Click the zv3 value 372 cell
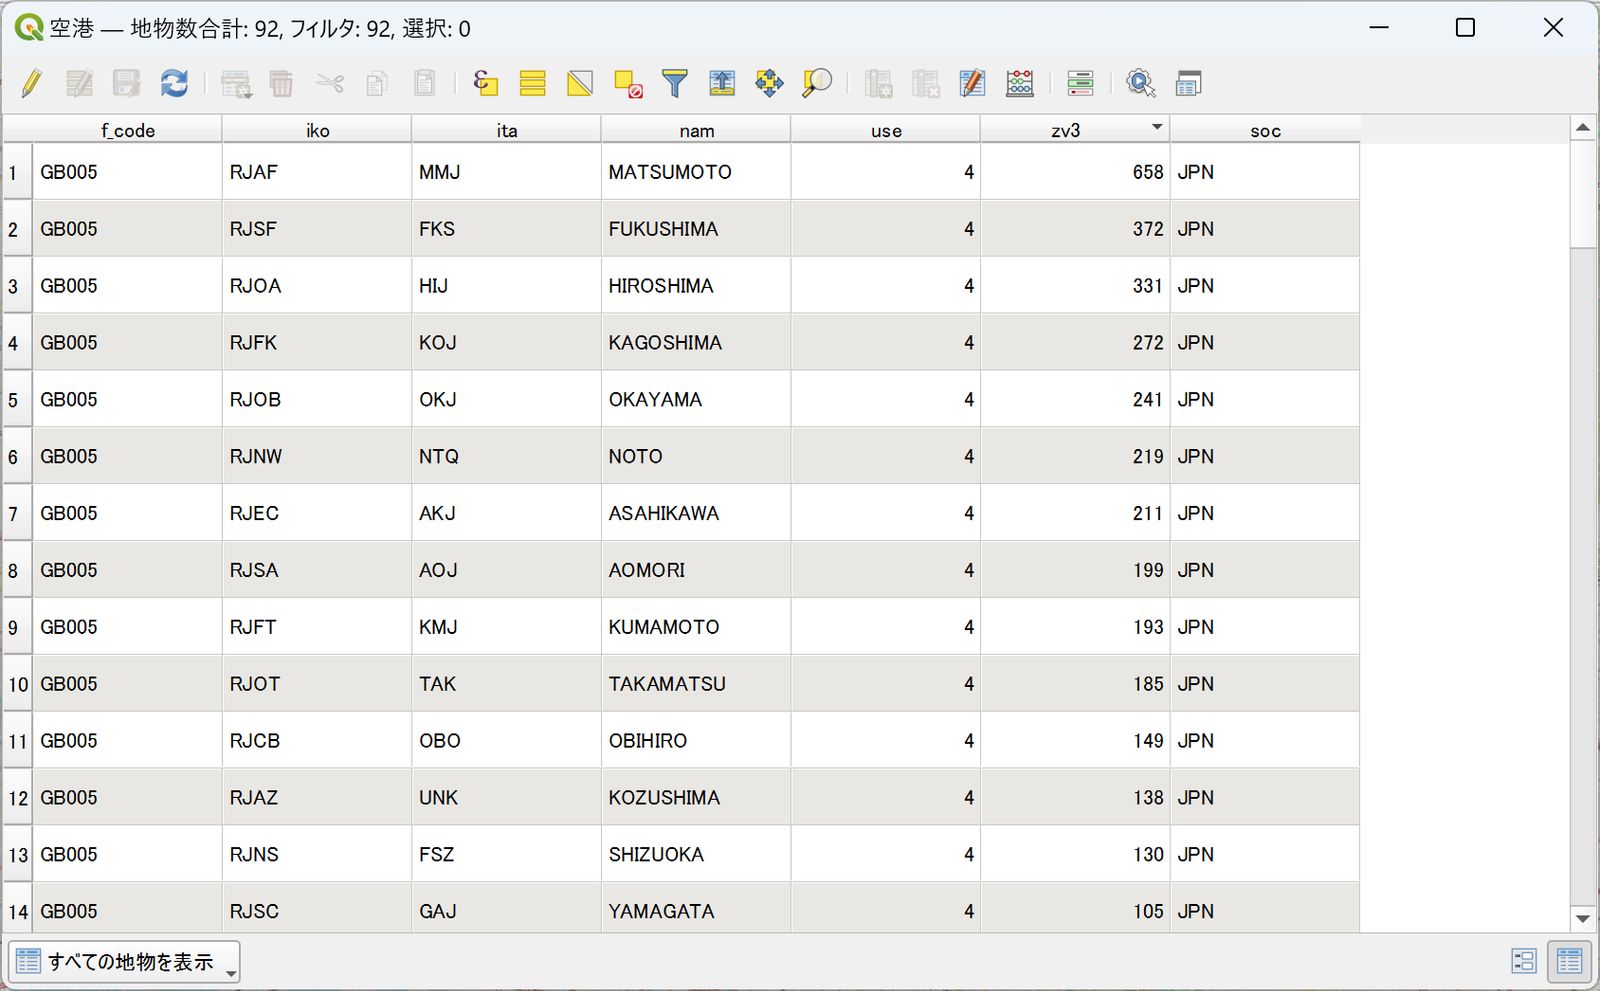Screen dimensions: 1600x991 pyautogui.click(x=1075, y=229)
